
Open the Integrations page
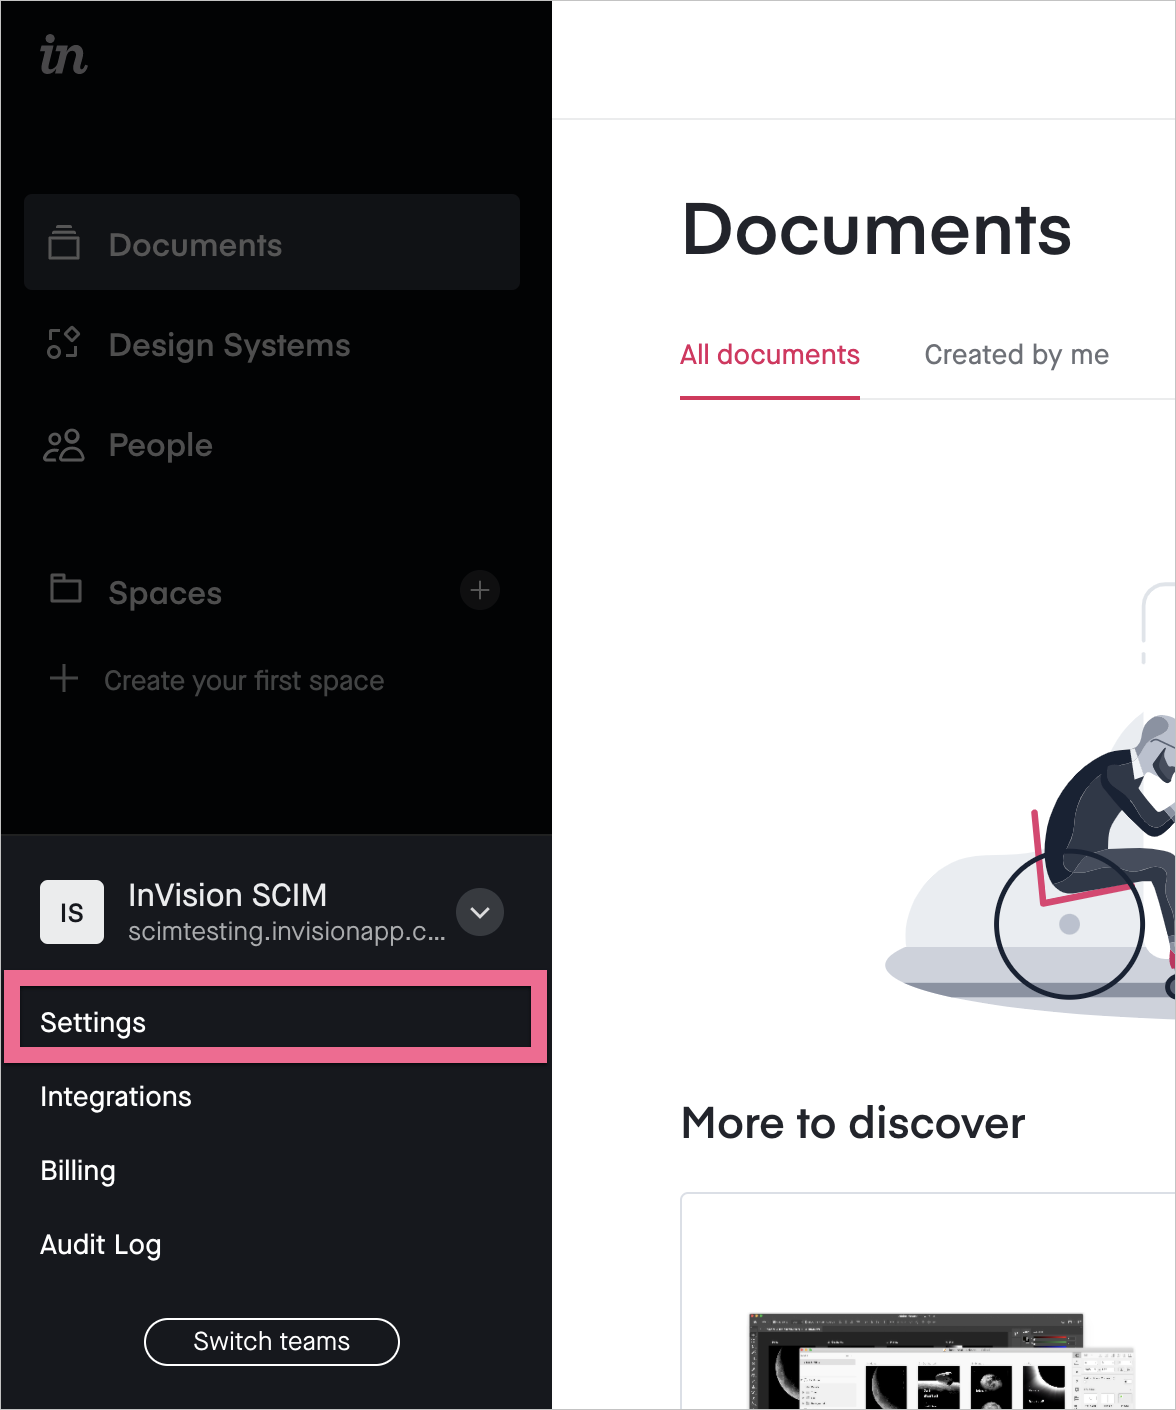tap(115, 1096)
